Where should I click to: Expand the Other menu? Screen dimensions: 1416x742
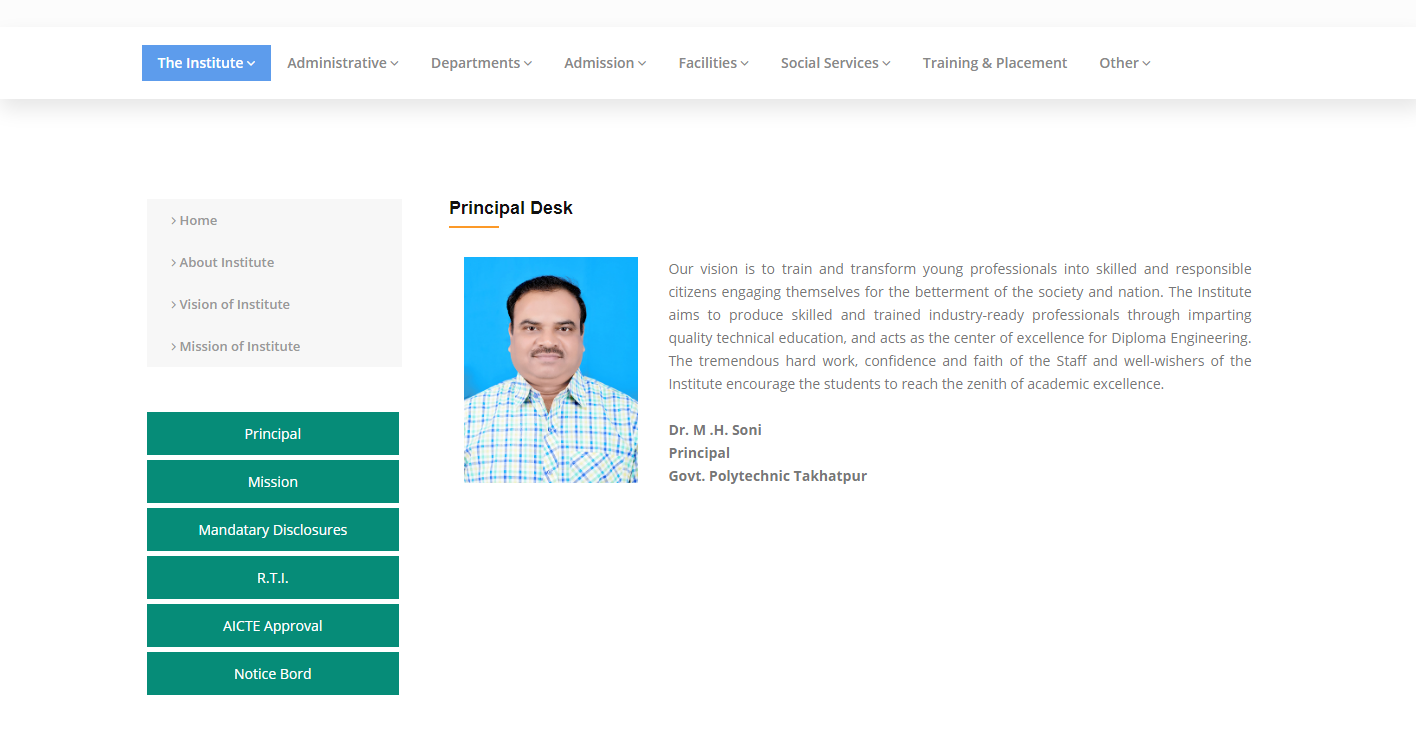click(x=1124, y=63)
